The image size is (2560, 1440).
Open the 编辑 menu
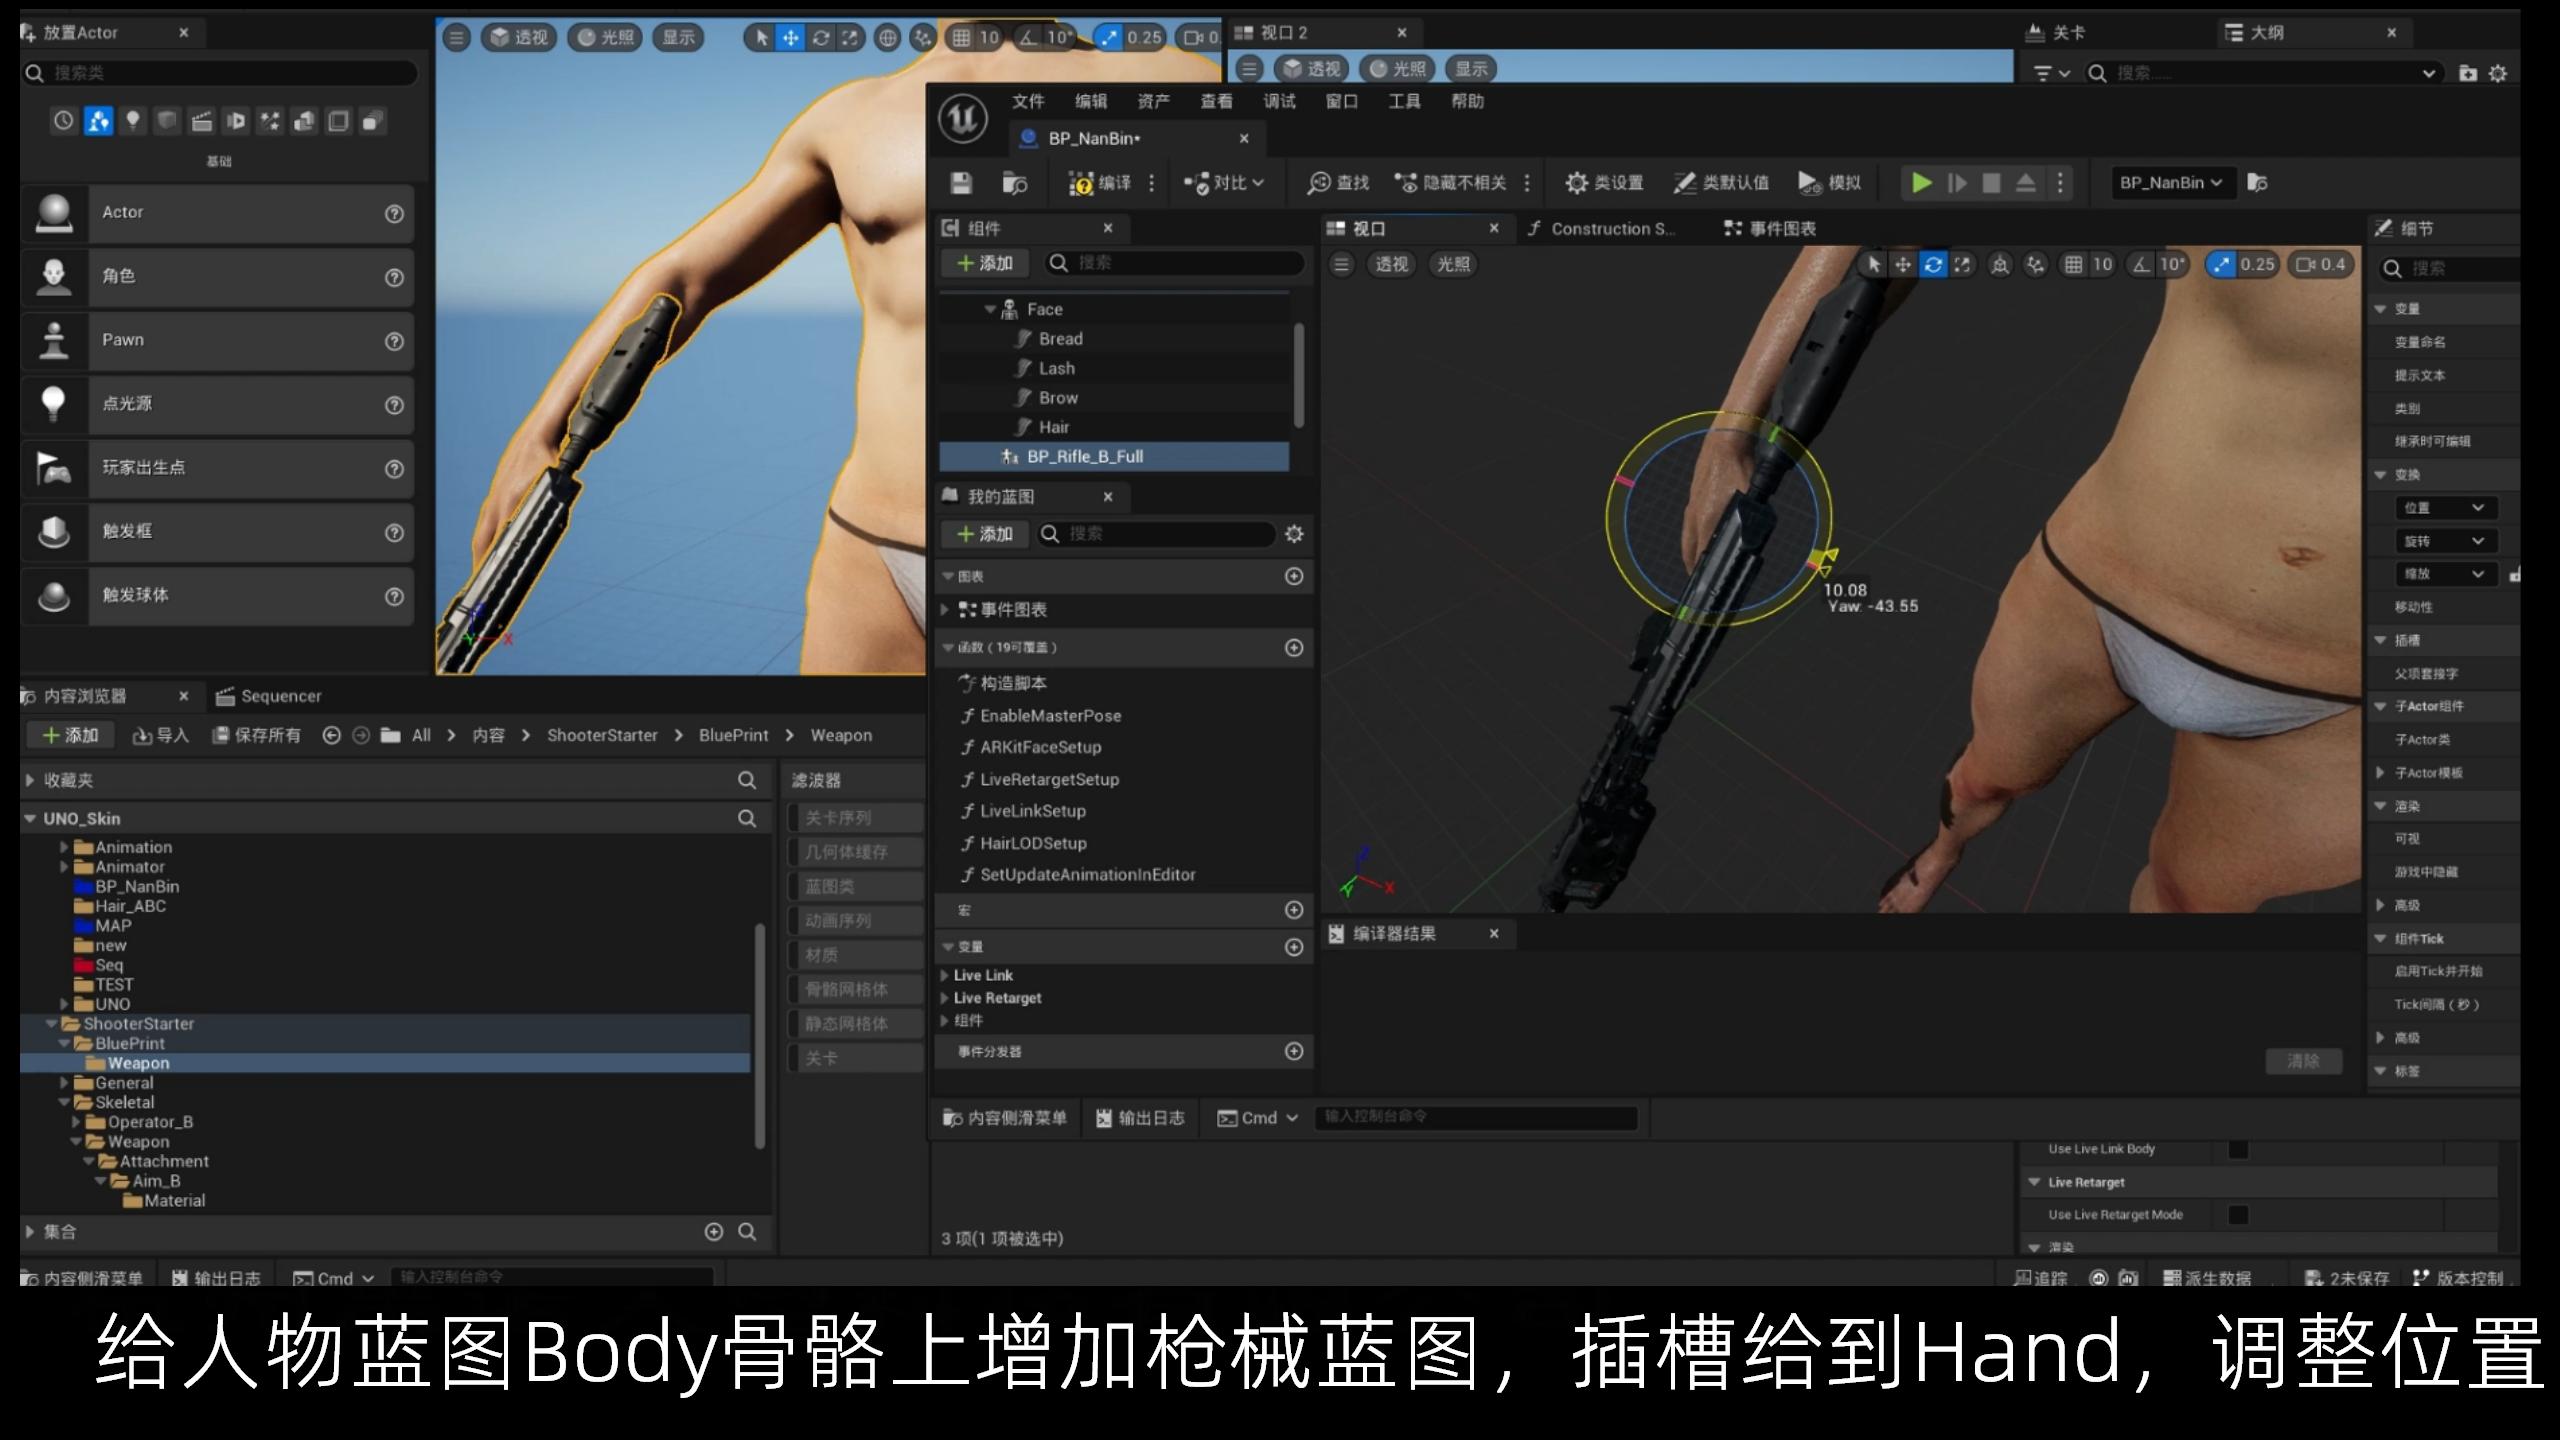point(1091,101)
